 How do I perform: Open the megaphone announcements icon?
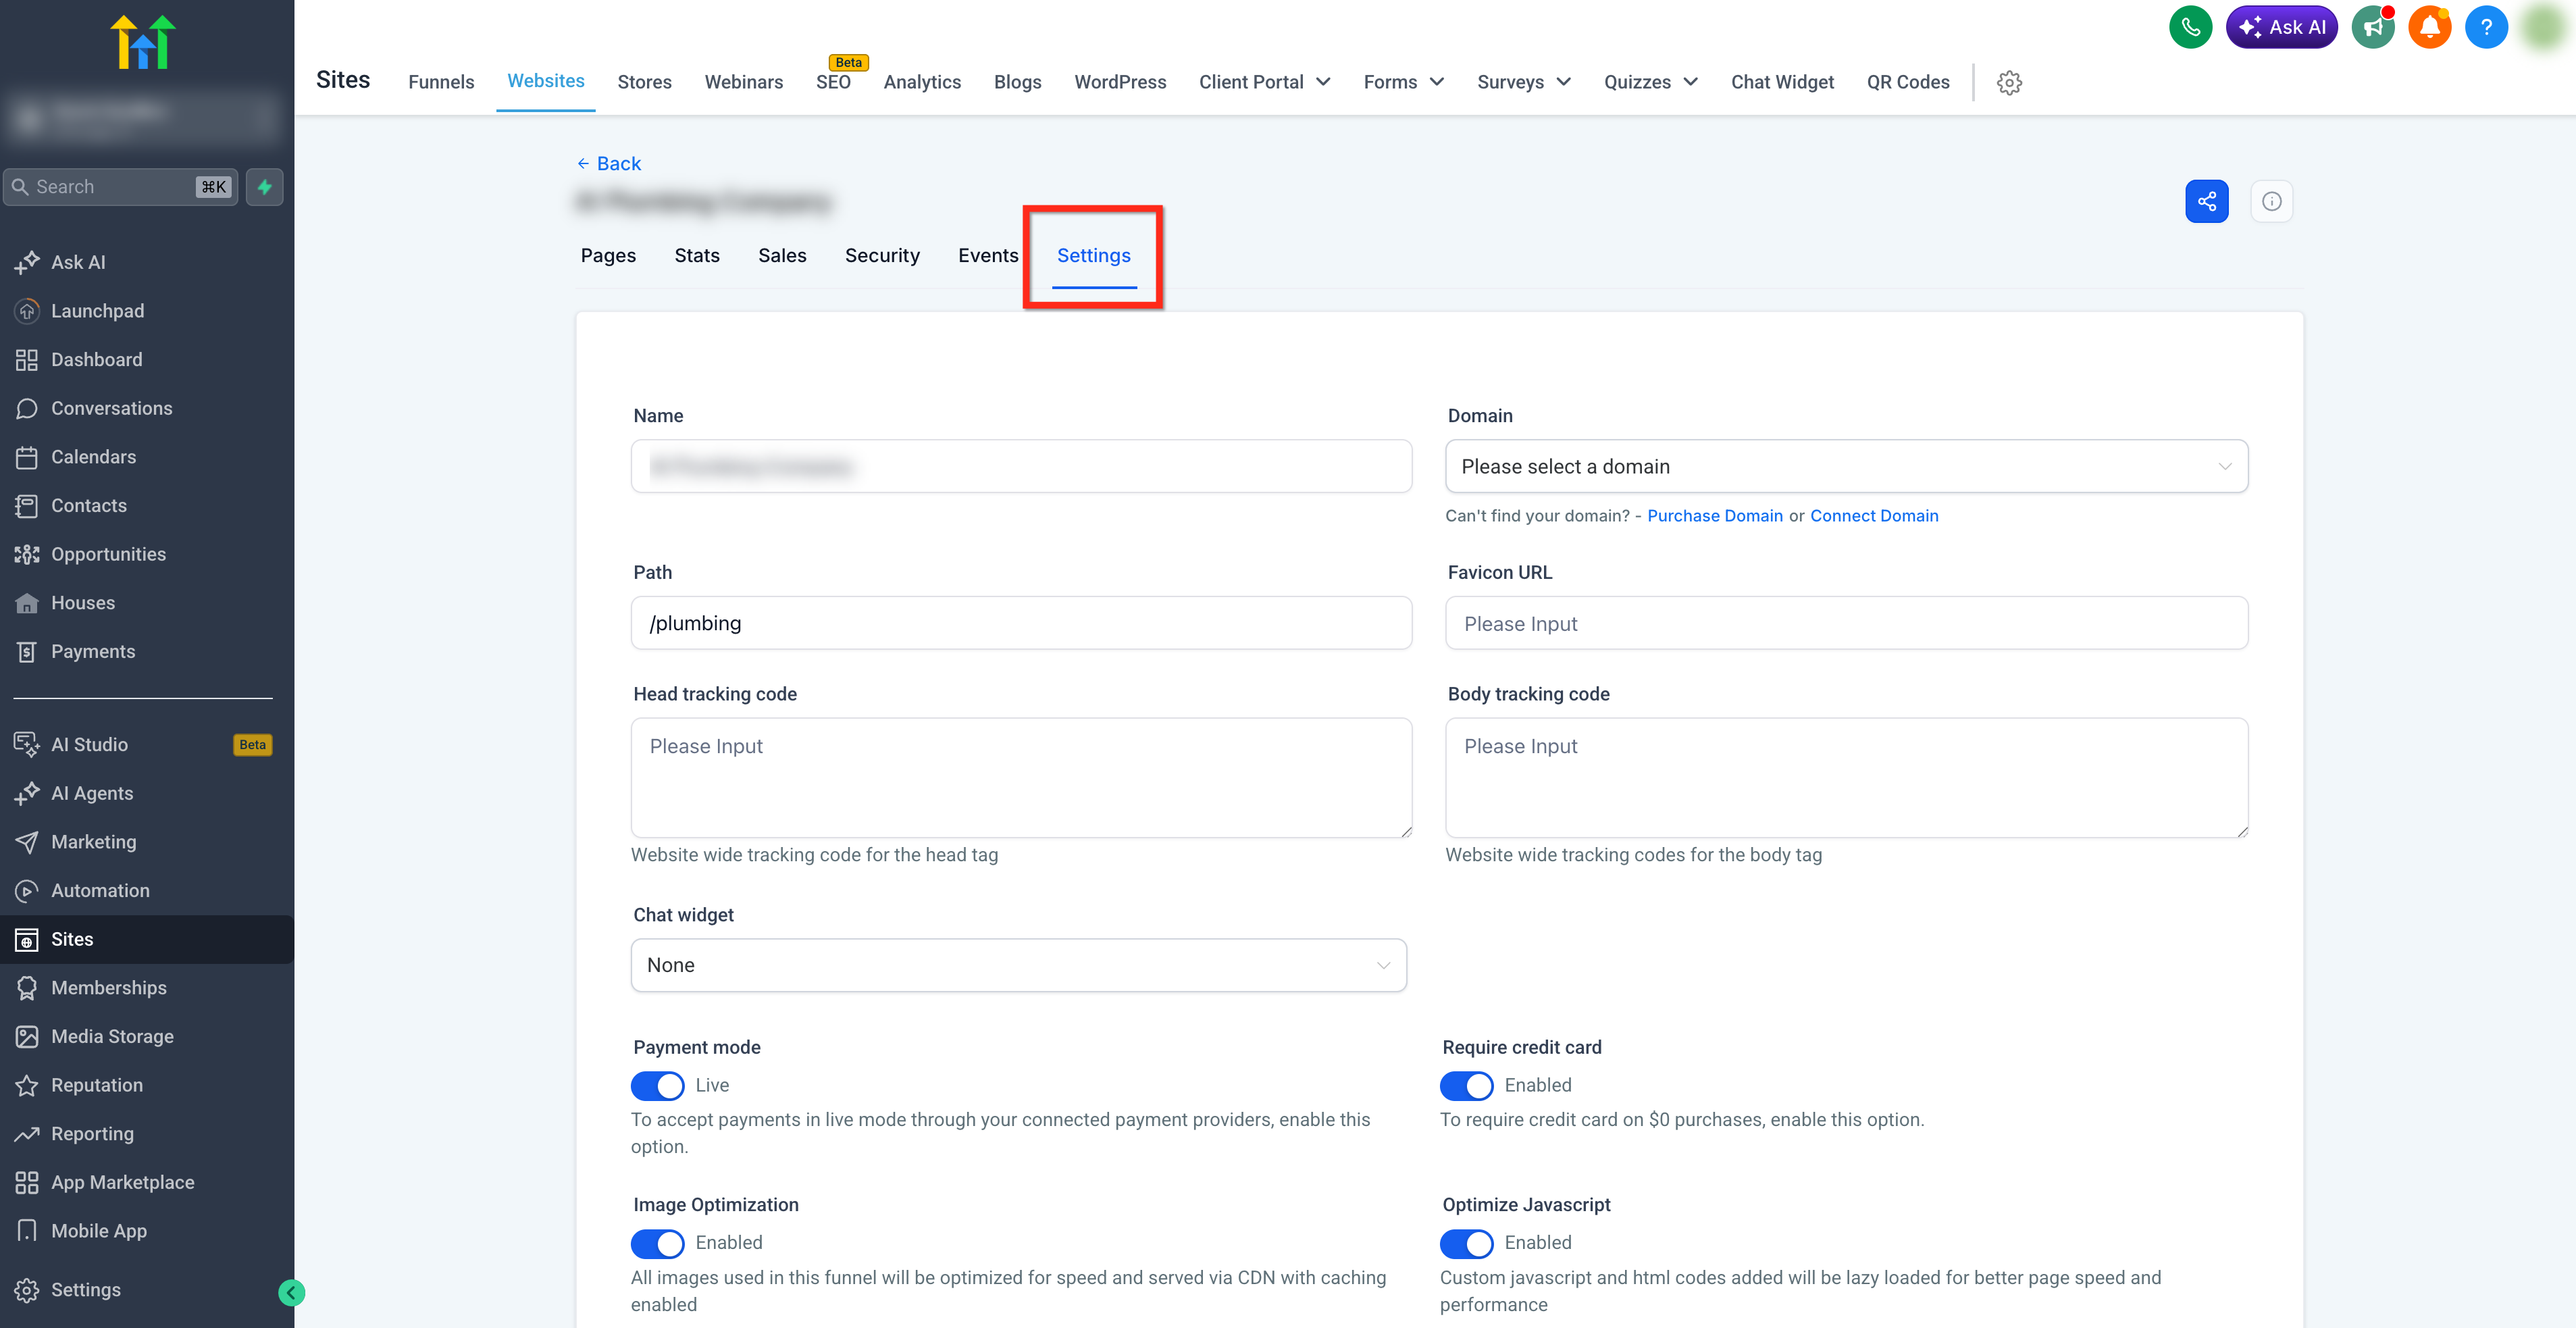[x=2372, y=27]
